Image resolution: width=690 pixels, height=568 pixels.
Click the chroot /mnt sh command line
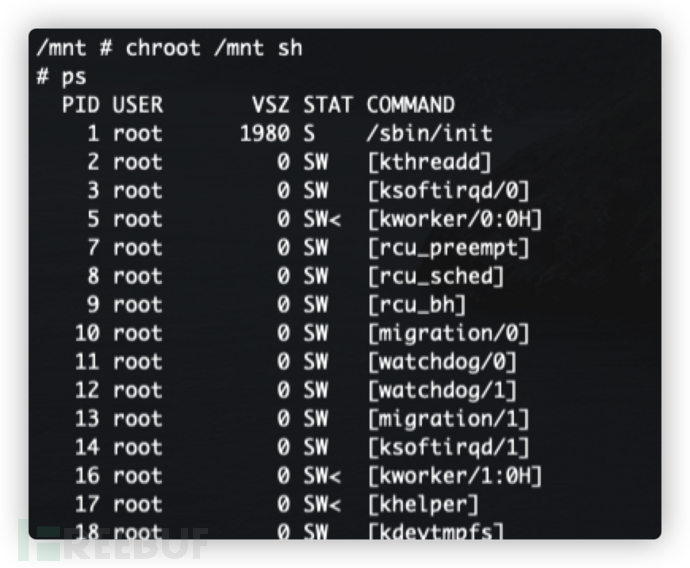pos(170,48)
